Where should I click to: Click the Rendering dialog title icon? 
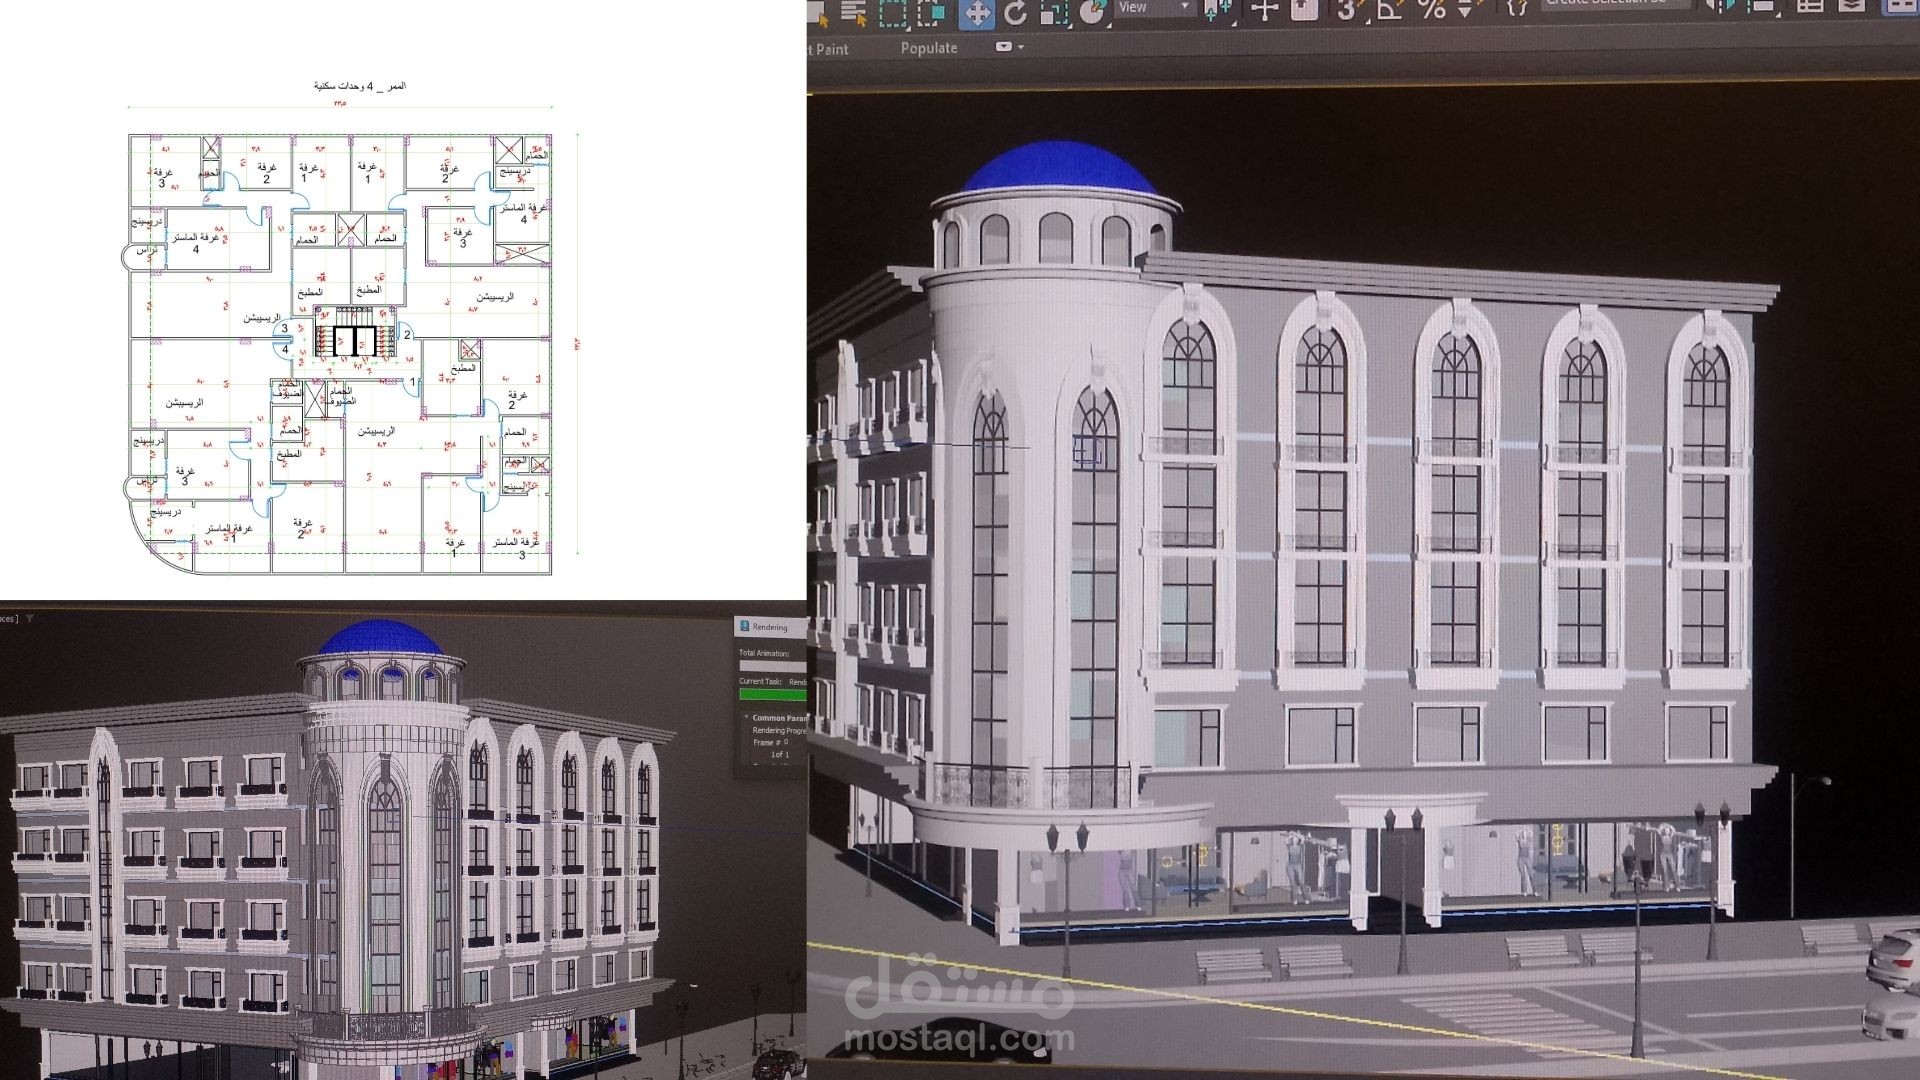[744, 627]
